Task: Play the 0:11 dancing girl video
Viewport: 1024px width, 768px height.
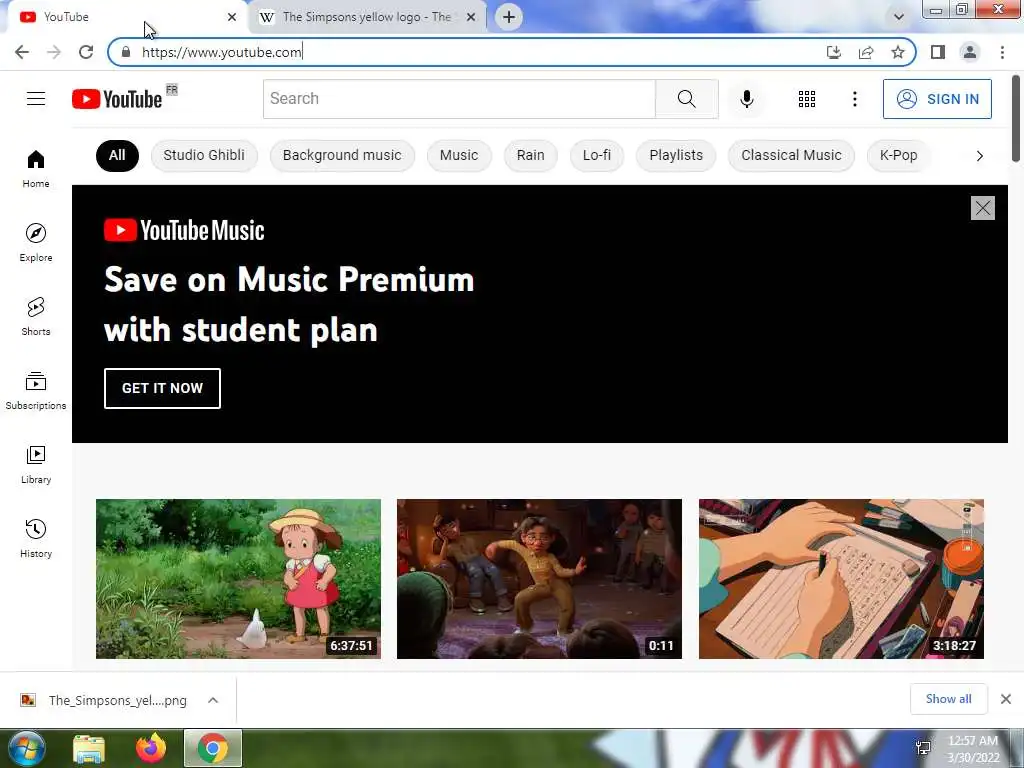Action: pos(539,579)
